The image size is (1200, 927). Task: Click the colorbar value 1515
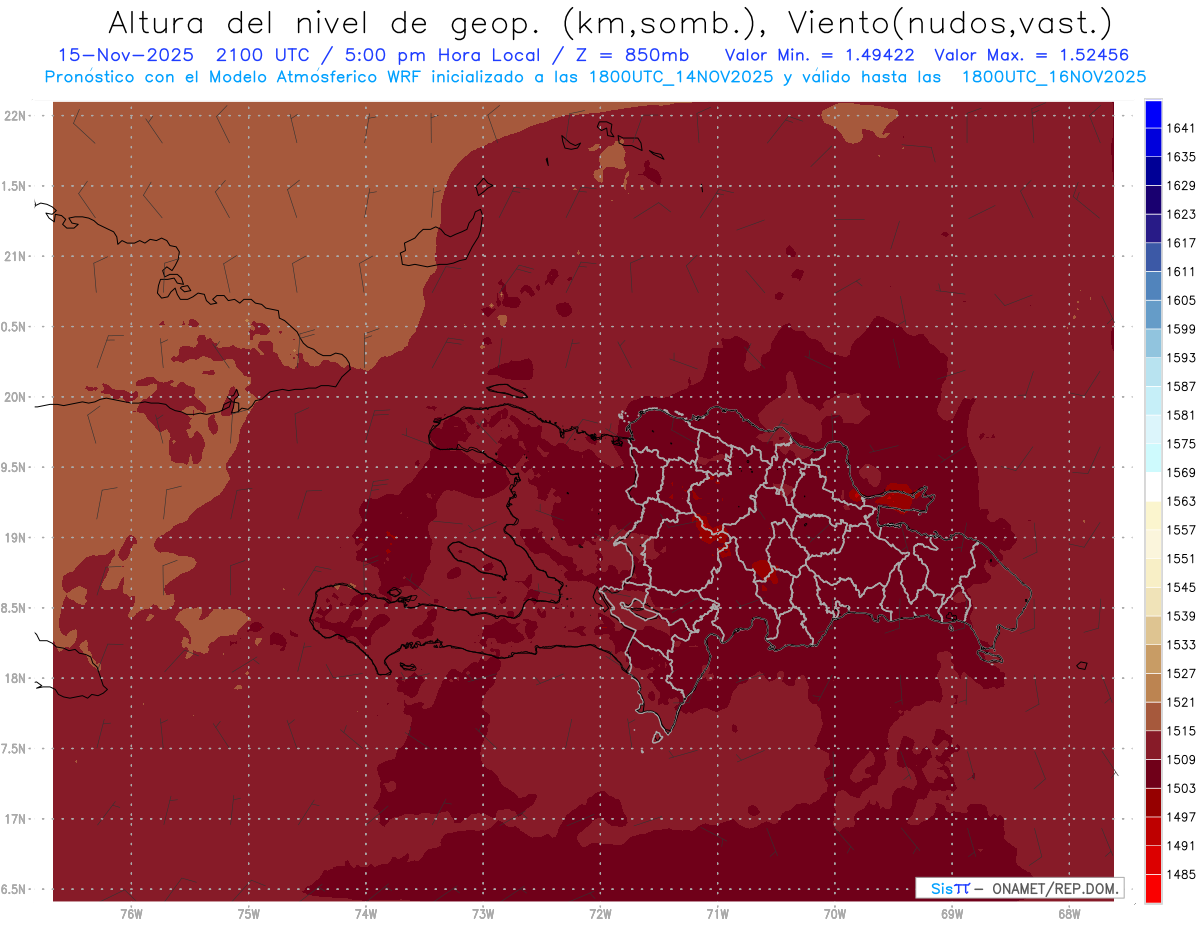tap(1181, 731)
